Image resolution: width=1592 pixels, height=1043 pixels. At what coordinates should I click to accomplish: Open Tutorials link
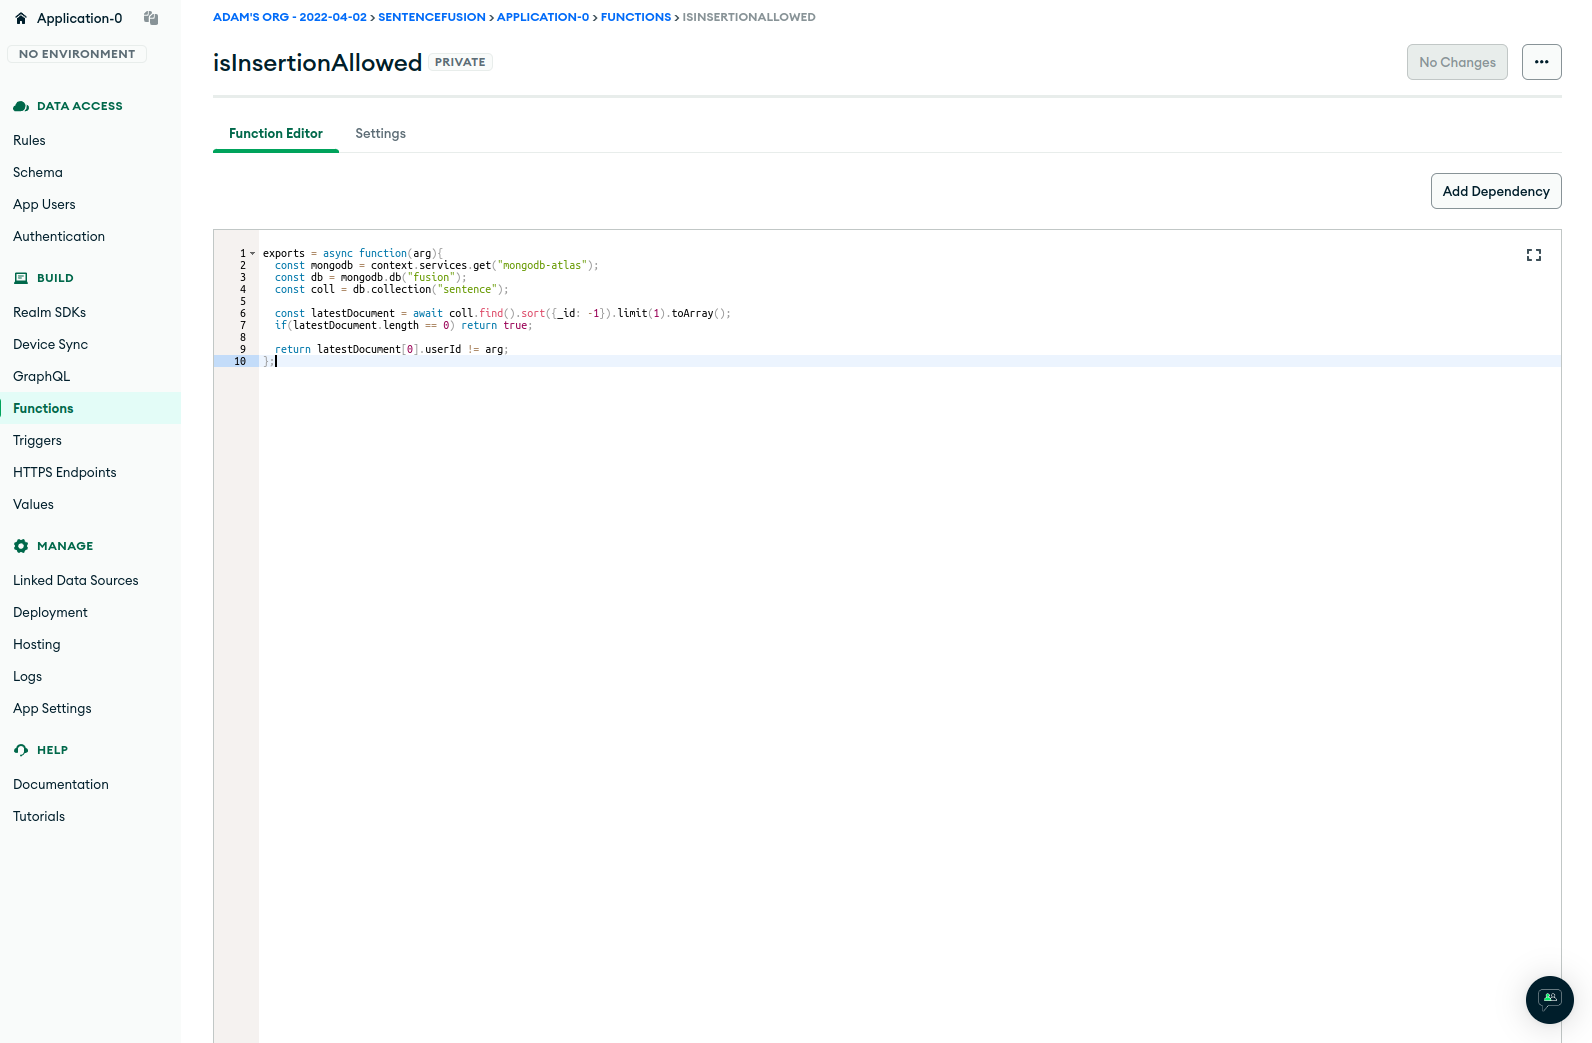click(x=39, y=816)
